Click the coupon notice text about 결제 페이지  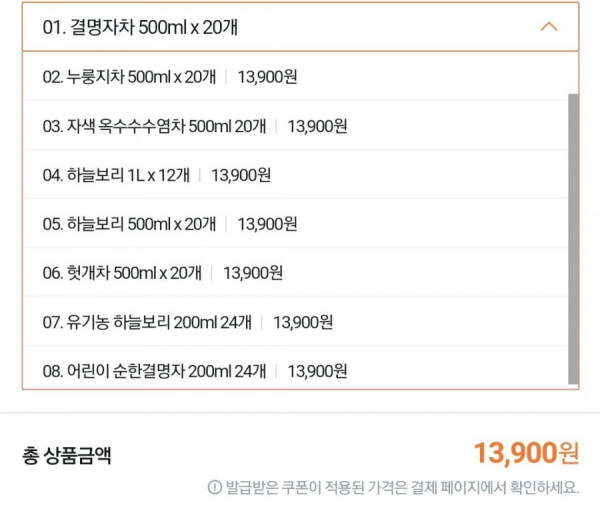(x=402, y=487)
